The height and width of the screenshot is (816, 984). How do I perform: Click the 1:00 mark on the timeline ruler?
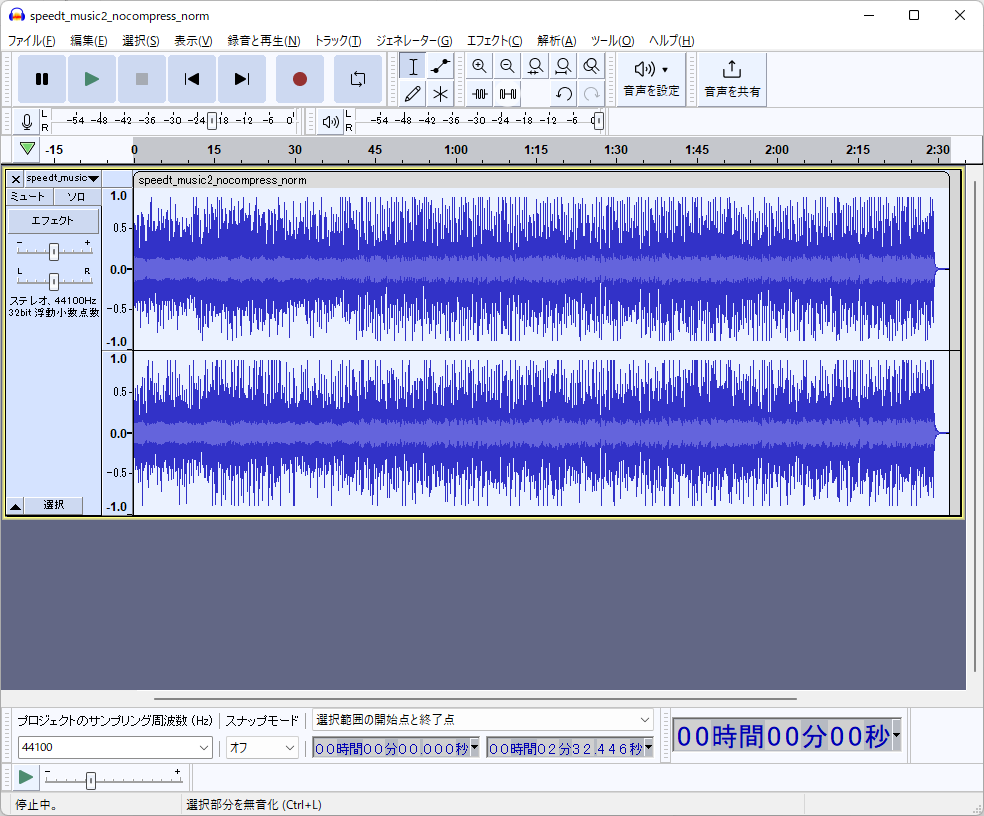click(456, 150)
